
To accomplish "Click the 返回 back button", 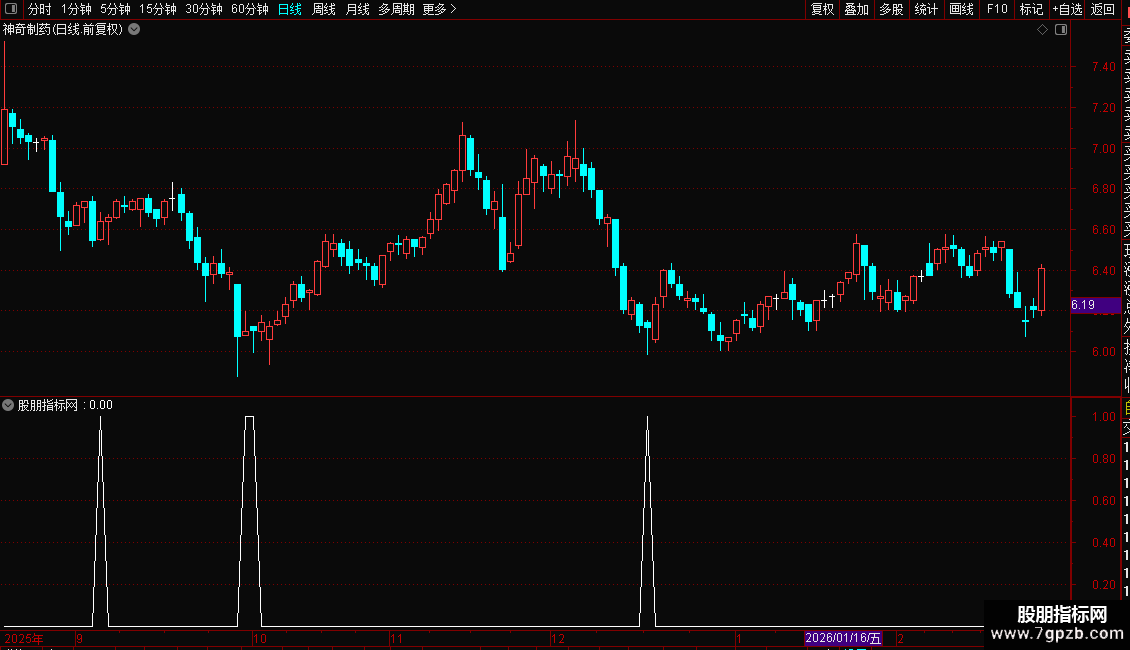I will click(1103, 9).
